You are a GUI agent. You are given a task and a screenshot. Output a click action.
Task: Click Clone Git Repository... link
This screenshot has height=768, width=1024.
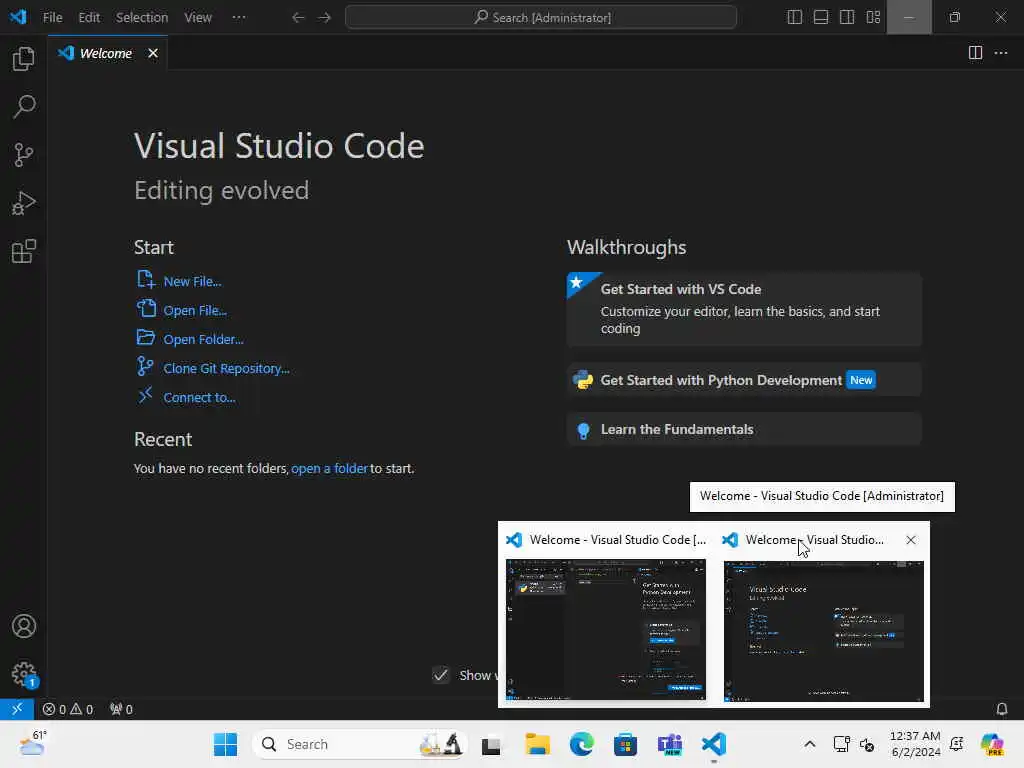[226, 368]
